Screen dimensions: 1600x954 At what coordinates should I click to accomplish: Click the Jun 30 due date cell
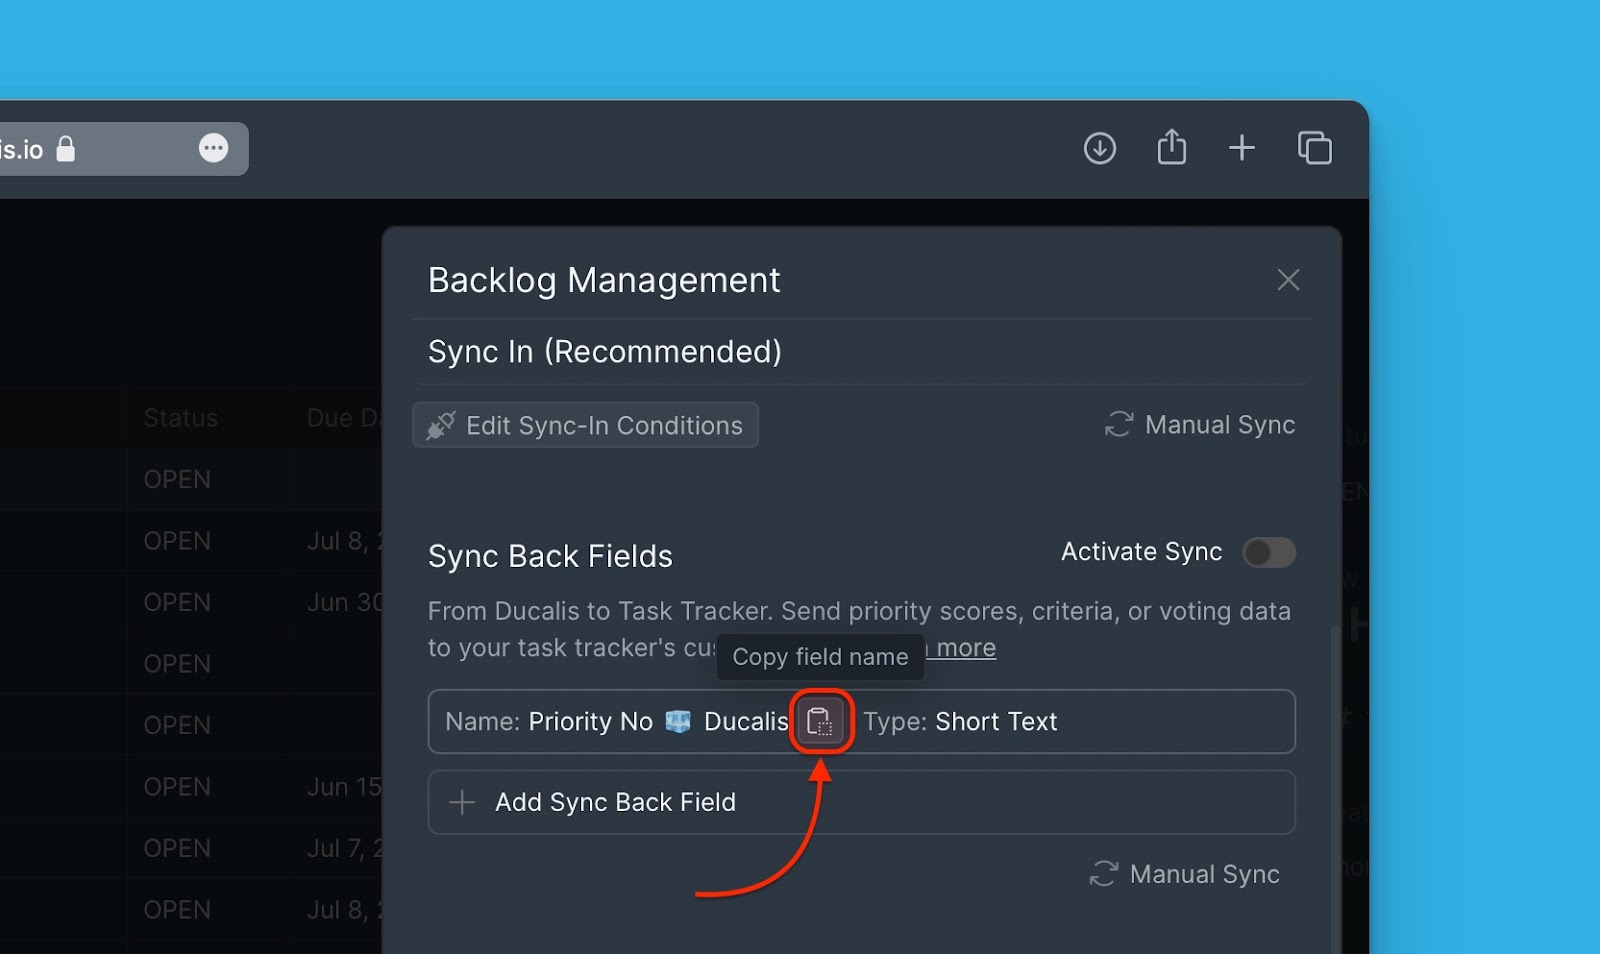(344, 602)
